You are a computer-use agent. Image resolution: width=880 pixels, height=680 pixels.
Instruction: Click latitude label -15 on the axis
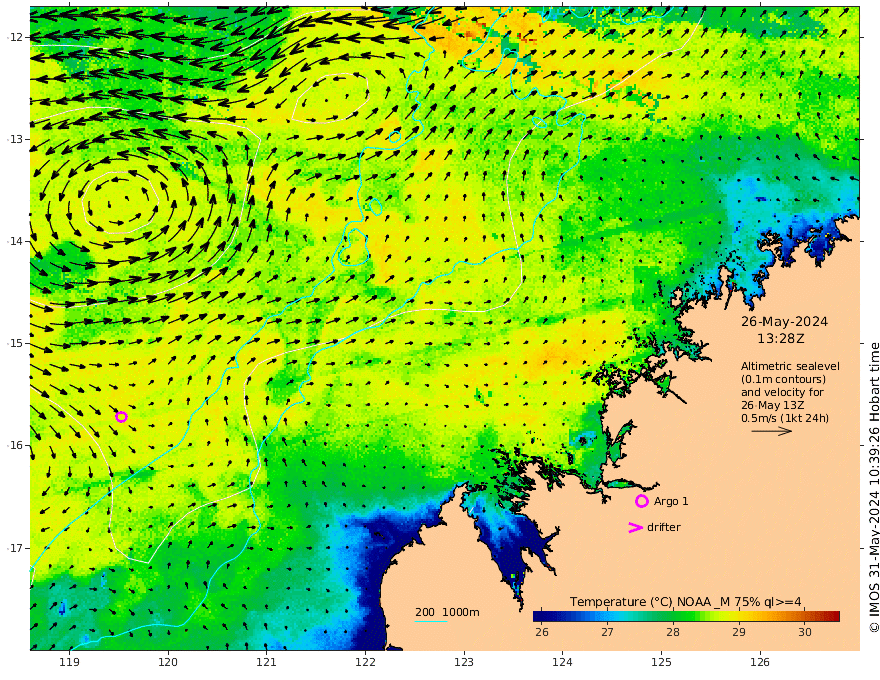tap(15, 343)
